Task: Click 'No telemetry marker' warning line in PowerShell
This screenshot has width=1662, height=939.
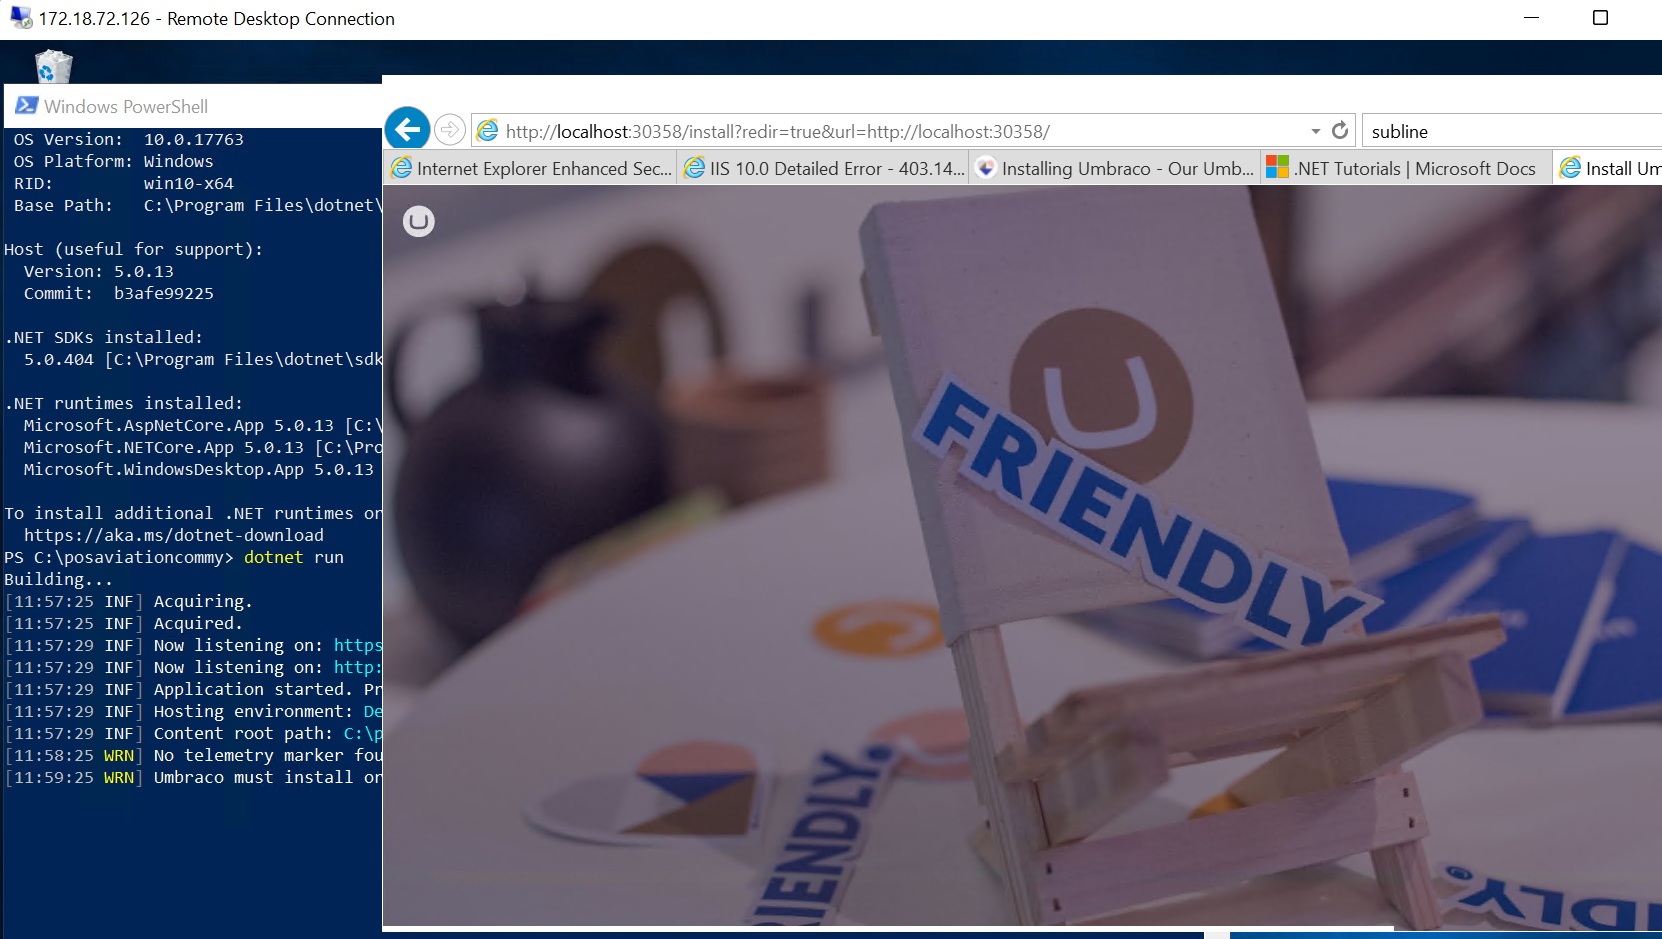Action: (193, 755)
